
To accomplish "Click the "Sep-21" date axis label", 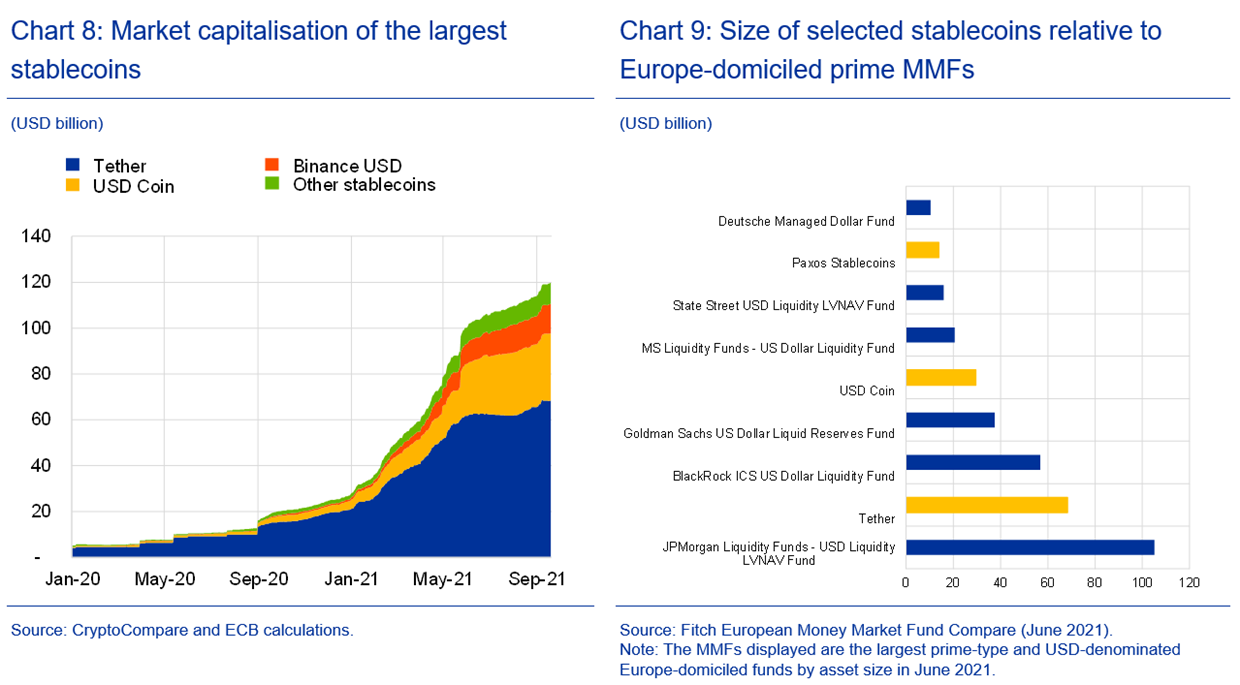I will pyautogui.click(x=537, y=579).
